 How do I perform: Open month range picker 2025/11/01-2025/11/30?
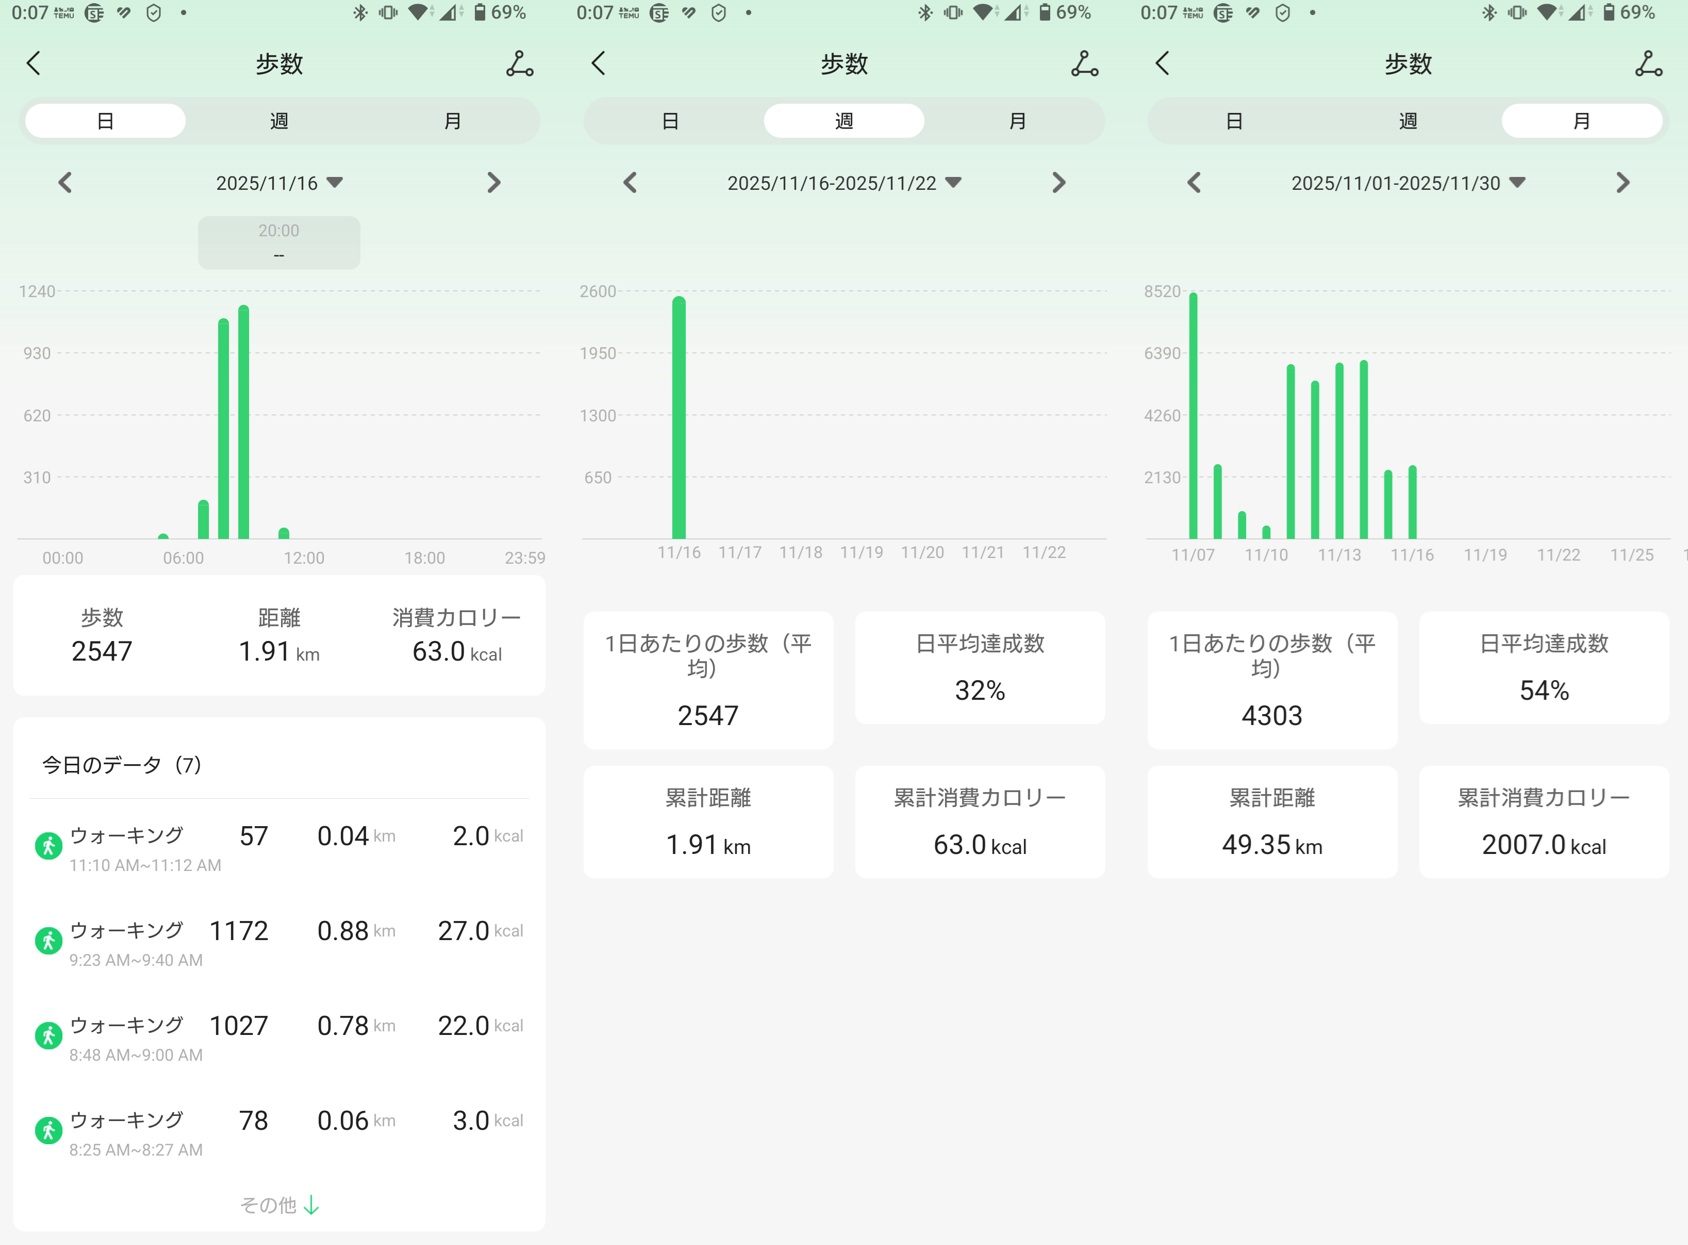(1407, 183)
